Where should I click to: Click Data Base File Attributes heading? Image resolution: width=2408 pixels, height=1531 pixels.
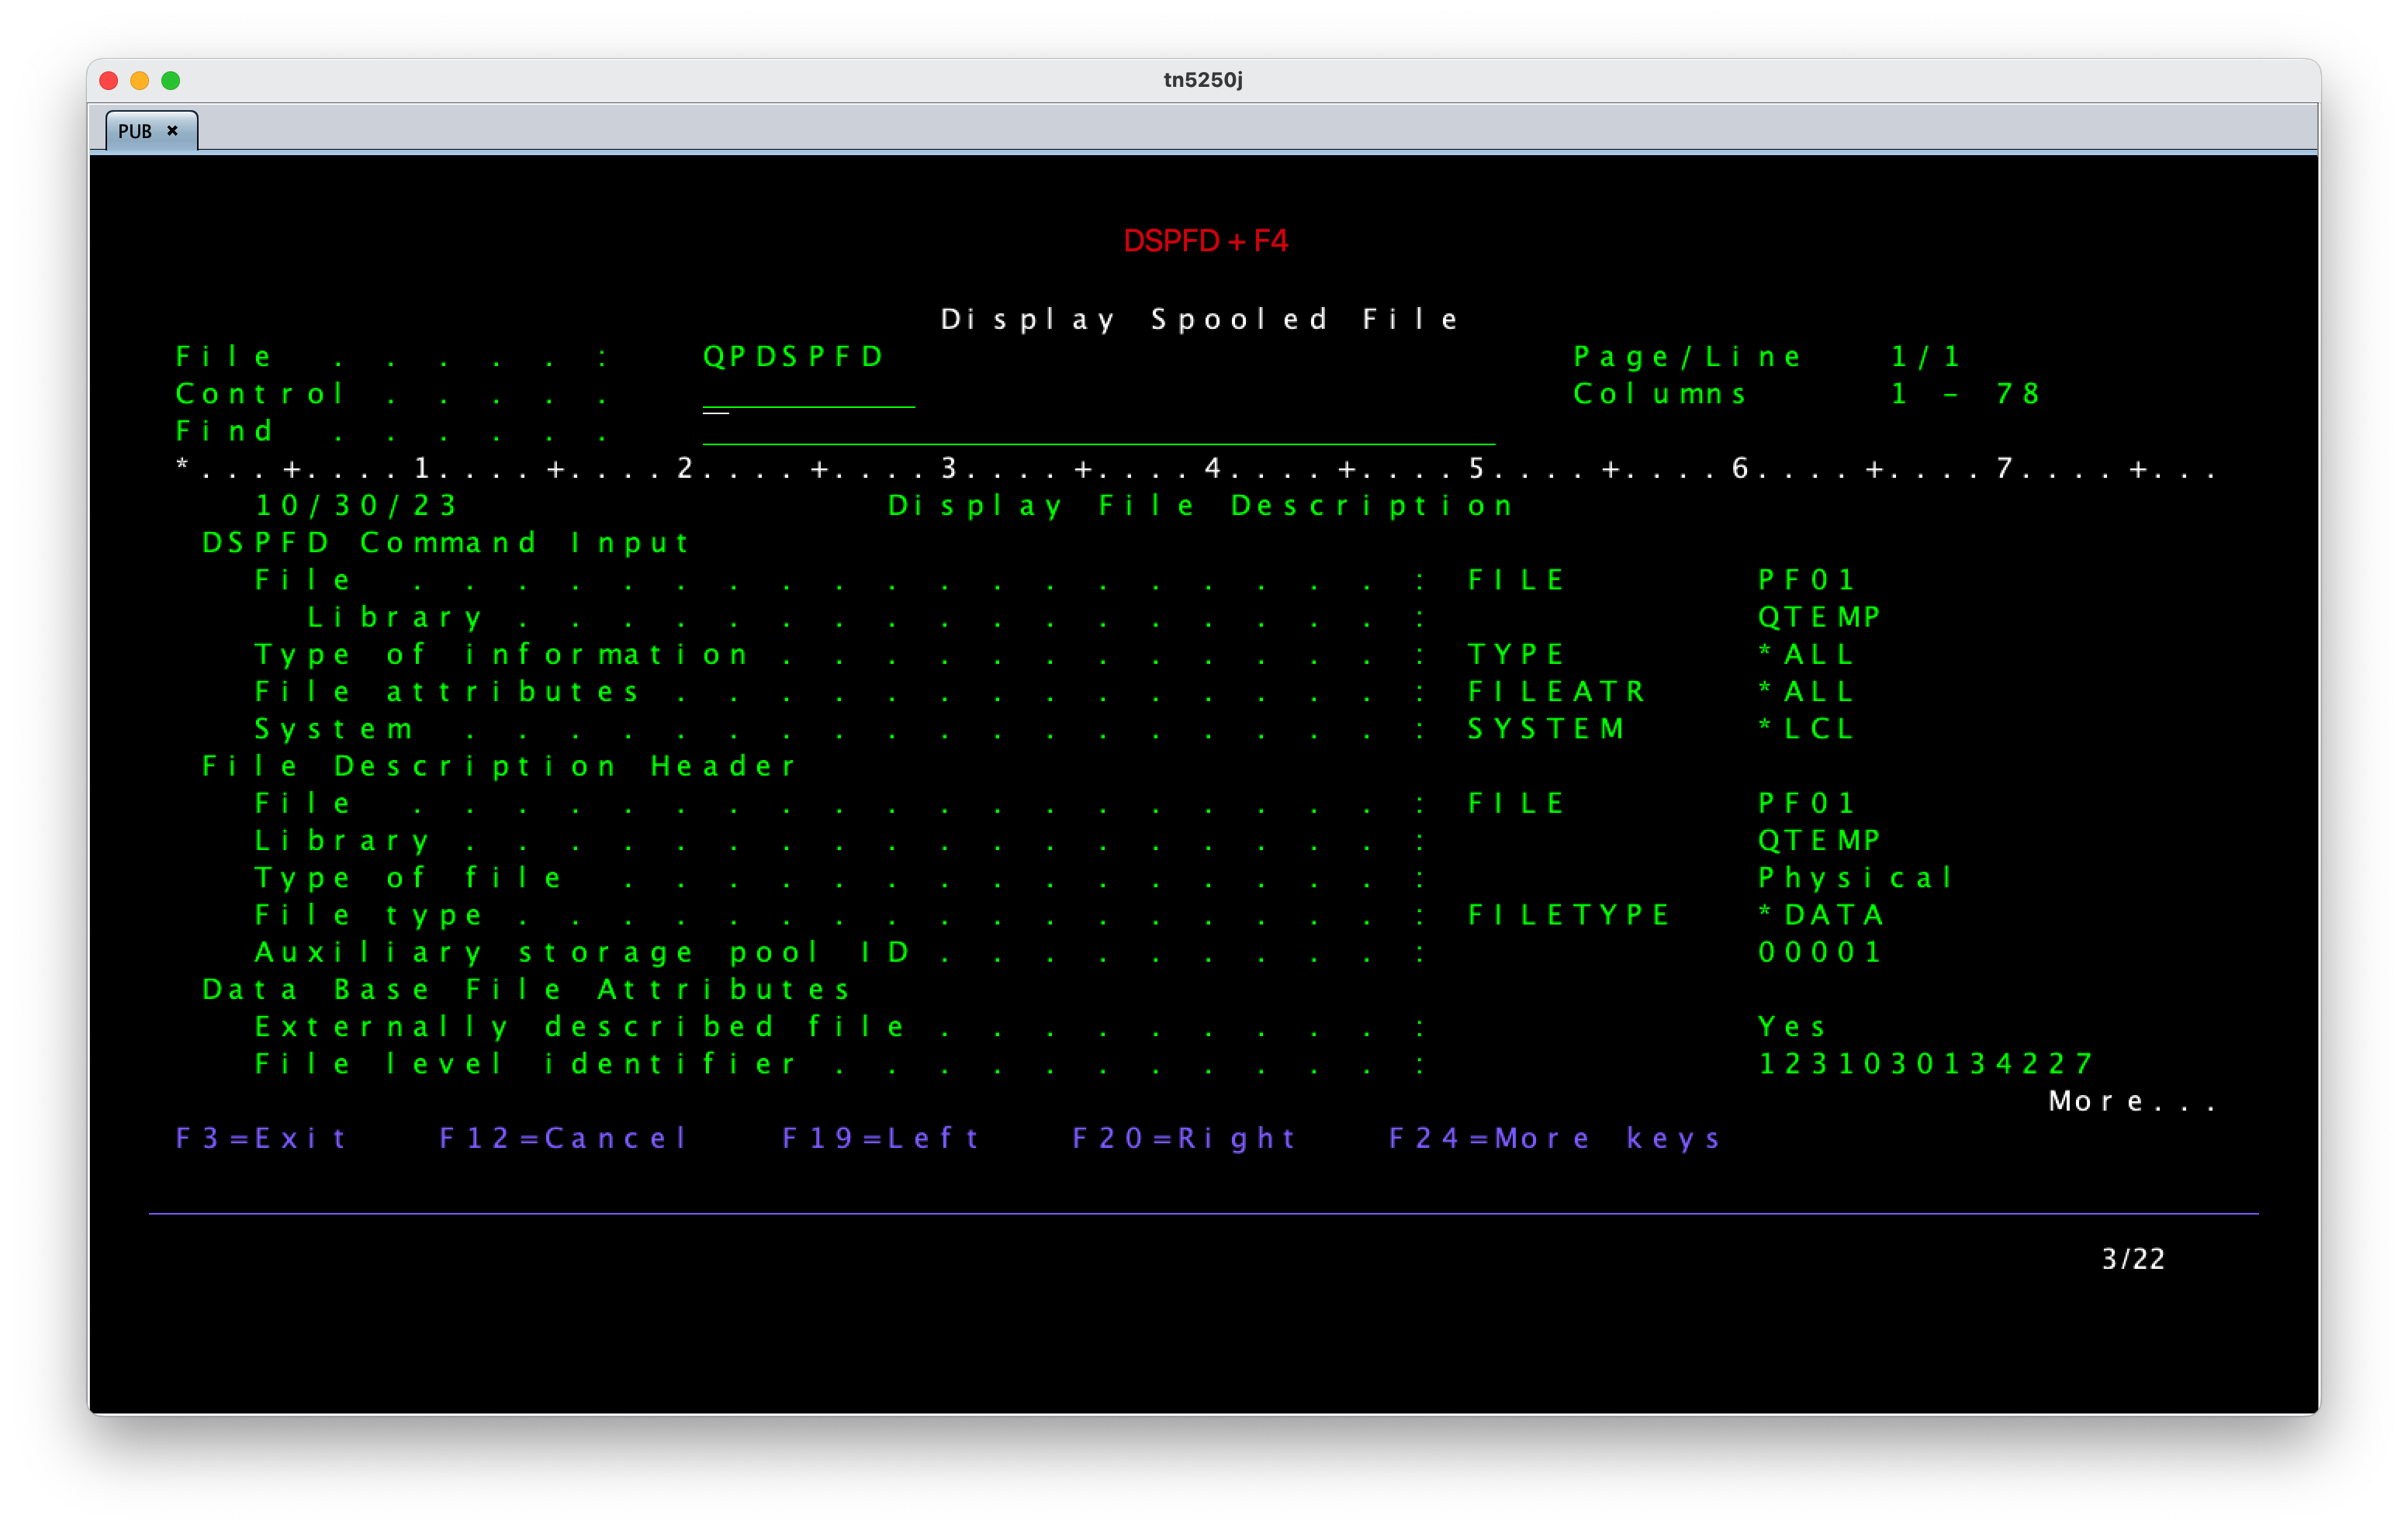(526, 989)
